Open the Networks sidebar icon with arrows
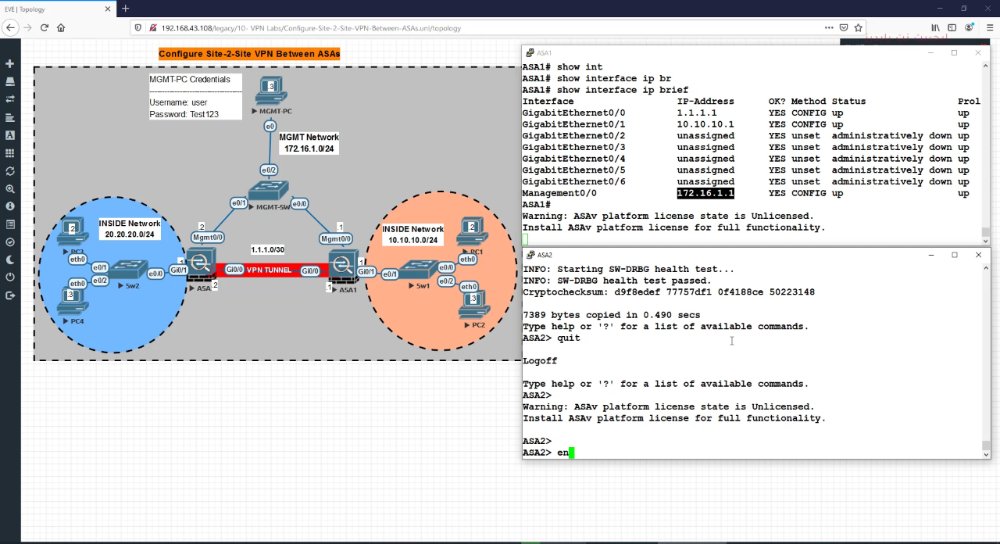Viewport: 1000px width, 544px height. pos(10,99)
